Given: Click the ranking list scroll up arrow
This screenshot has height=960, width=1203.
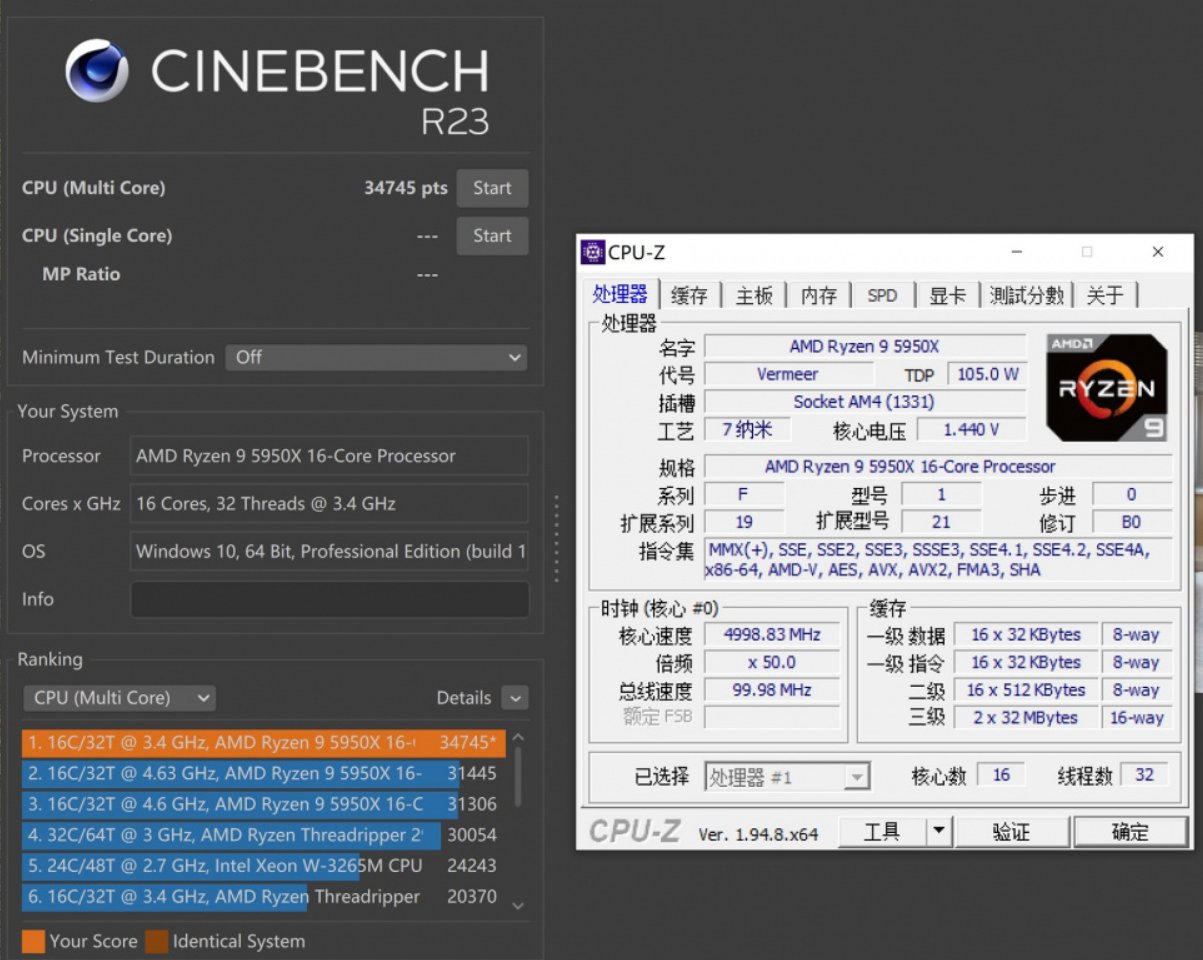Looking at the screenshot, I should 518,738.
